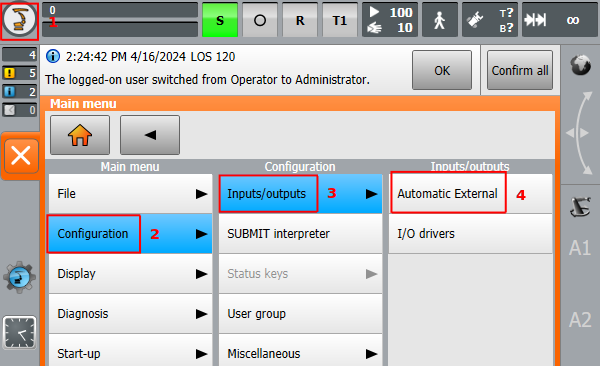Viewport: 600px width, 366px height.
Task: Open the I/O drivers entry
Action: (471, 234)
